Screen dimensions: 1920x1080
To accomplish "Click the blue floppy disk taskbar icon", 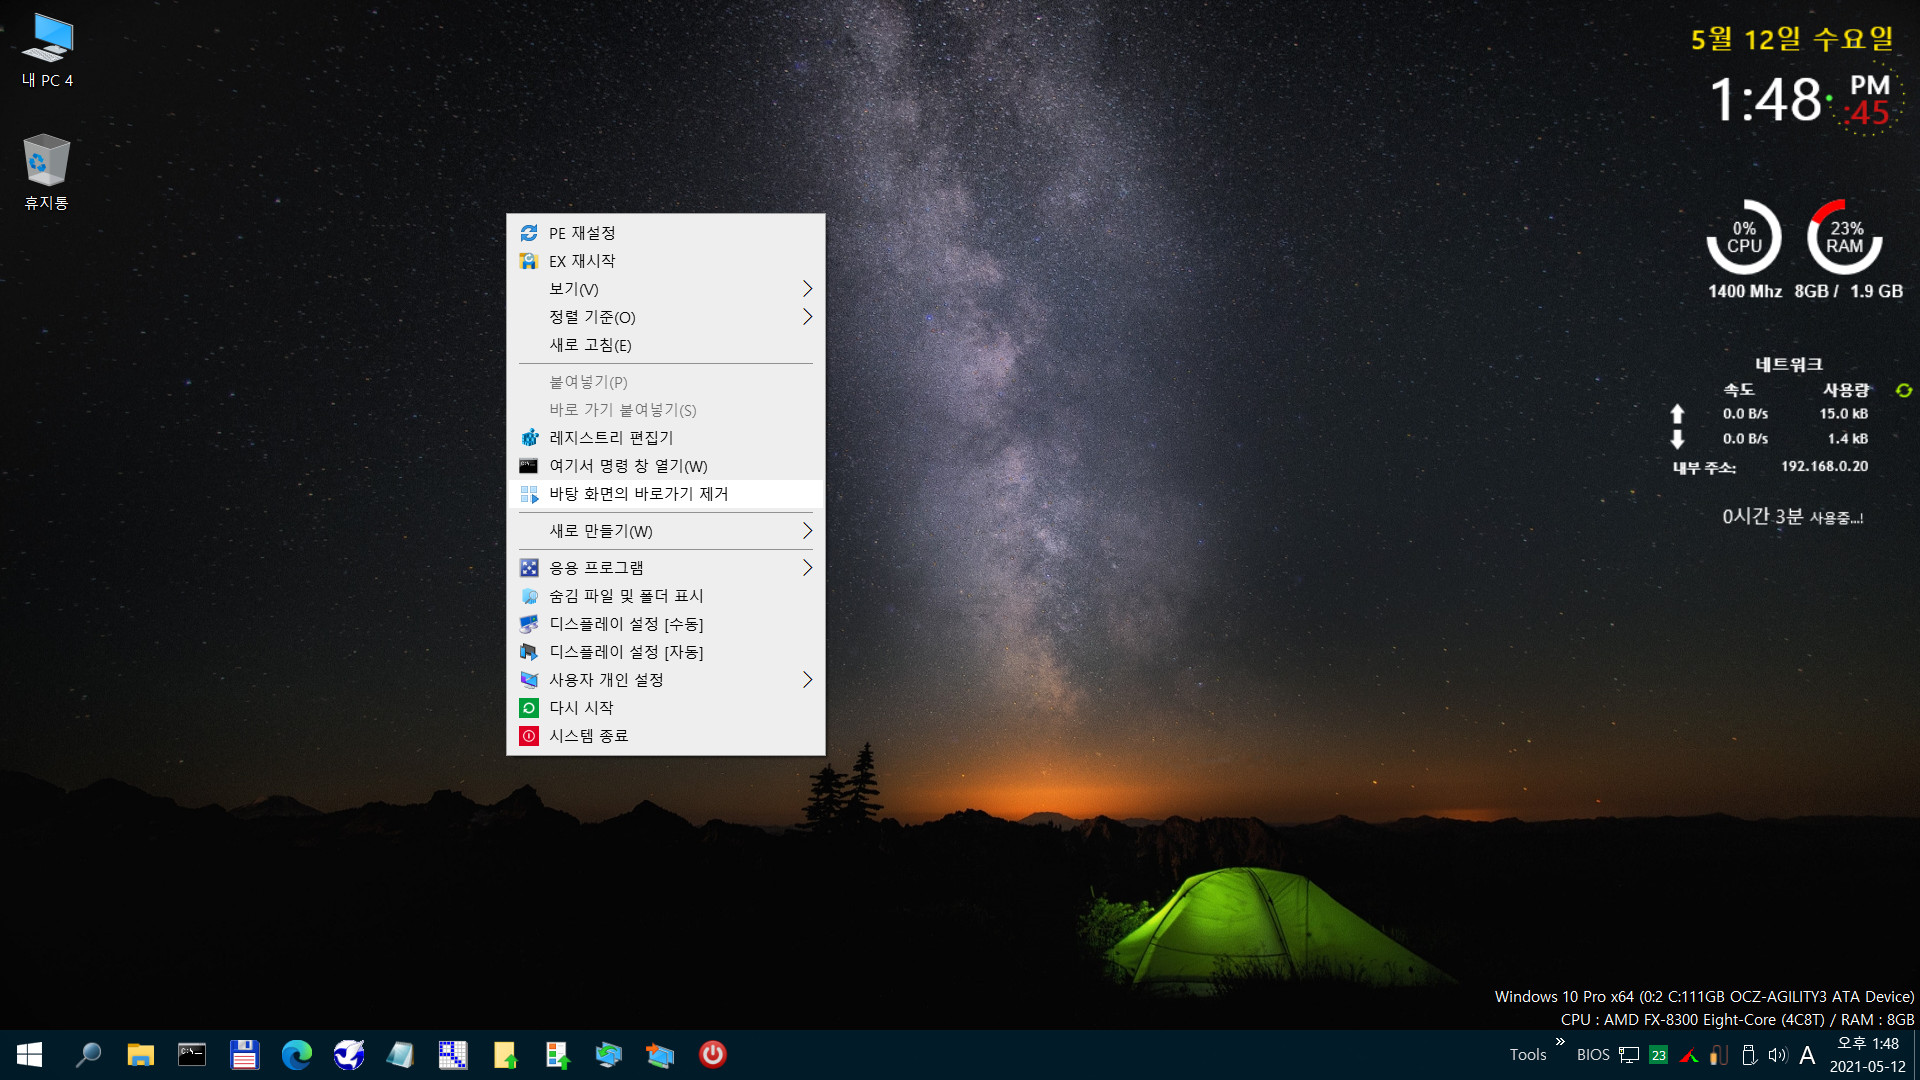I will (245, 1055).
